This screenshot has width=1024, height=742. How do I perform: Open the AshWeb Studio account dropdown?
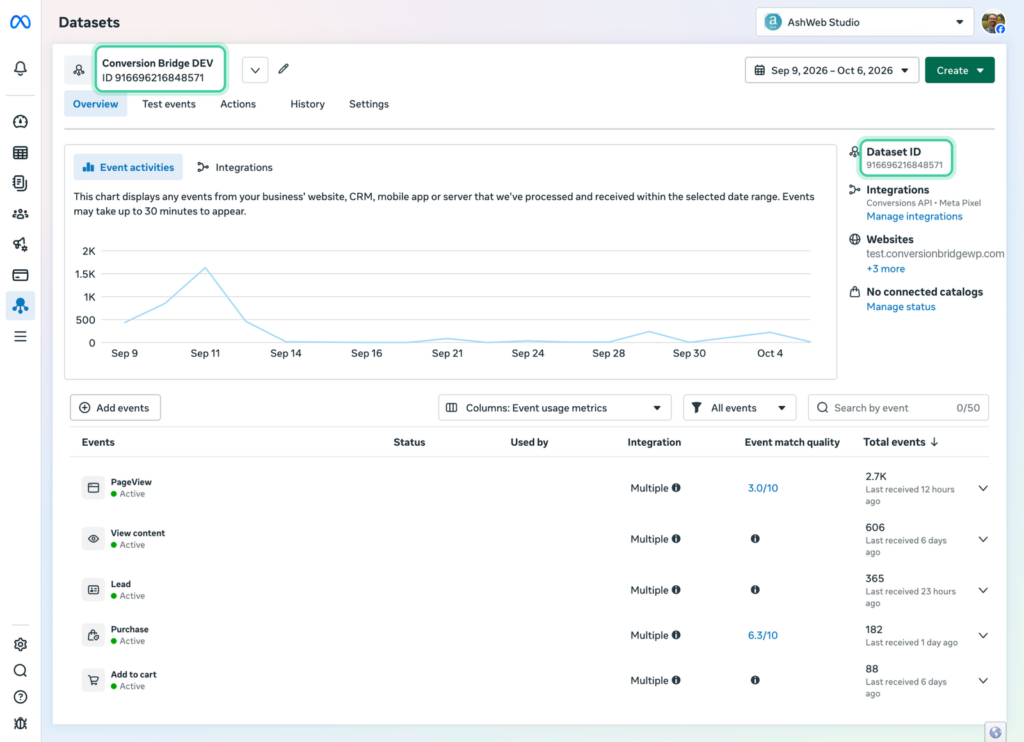pos(865,22)
